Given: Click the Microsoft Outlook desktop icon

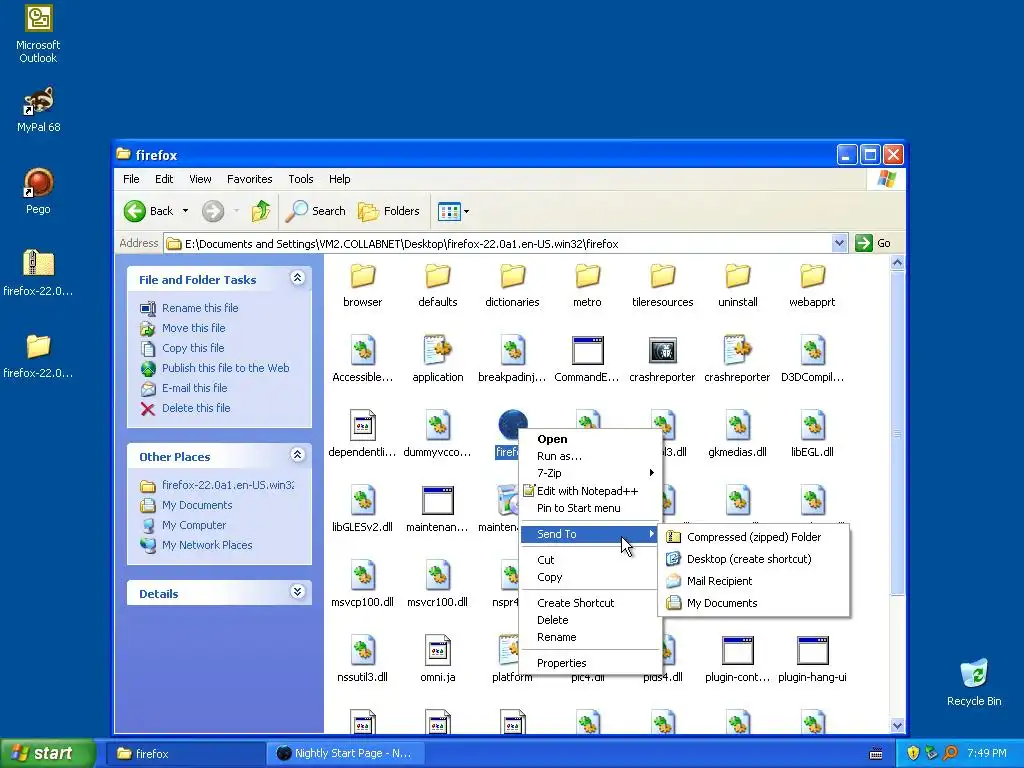Looking at the screenshot, I should (38, 34).
